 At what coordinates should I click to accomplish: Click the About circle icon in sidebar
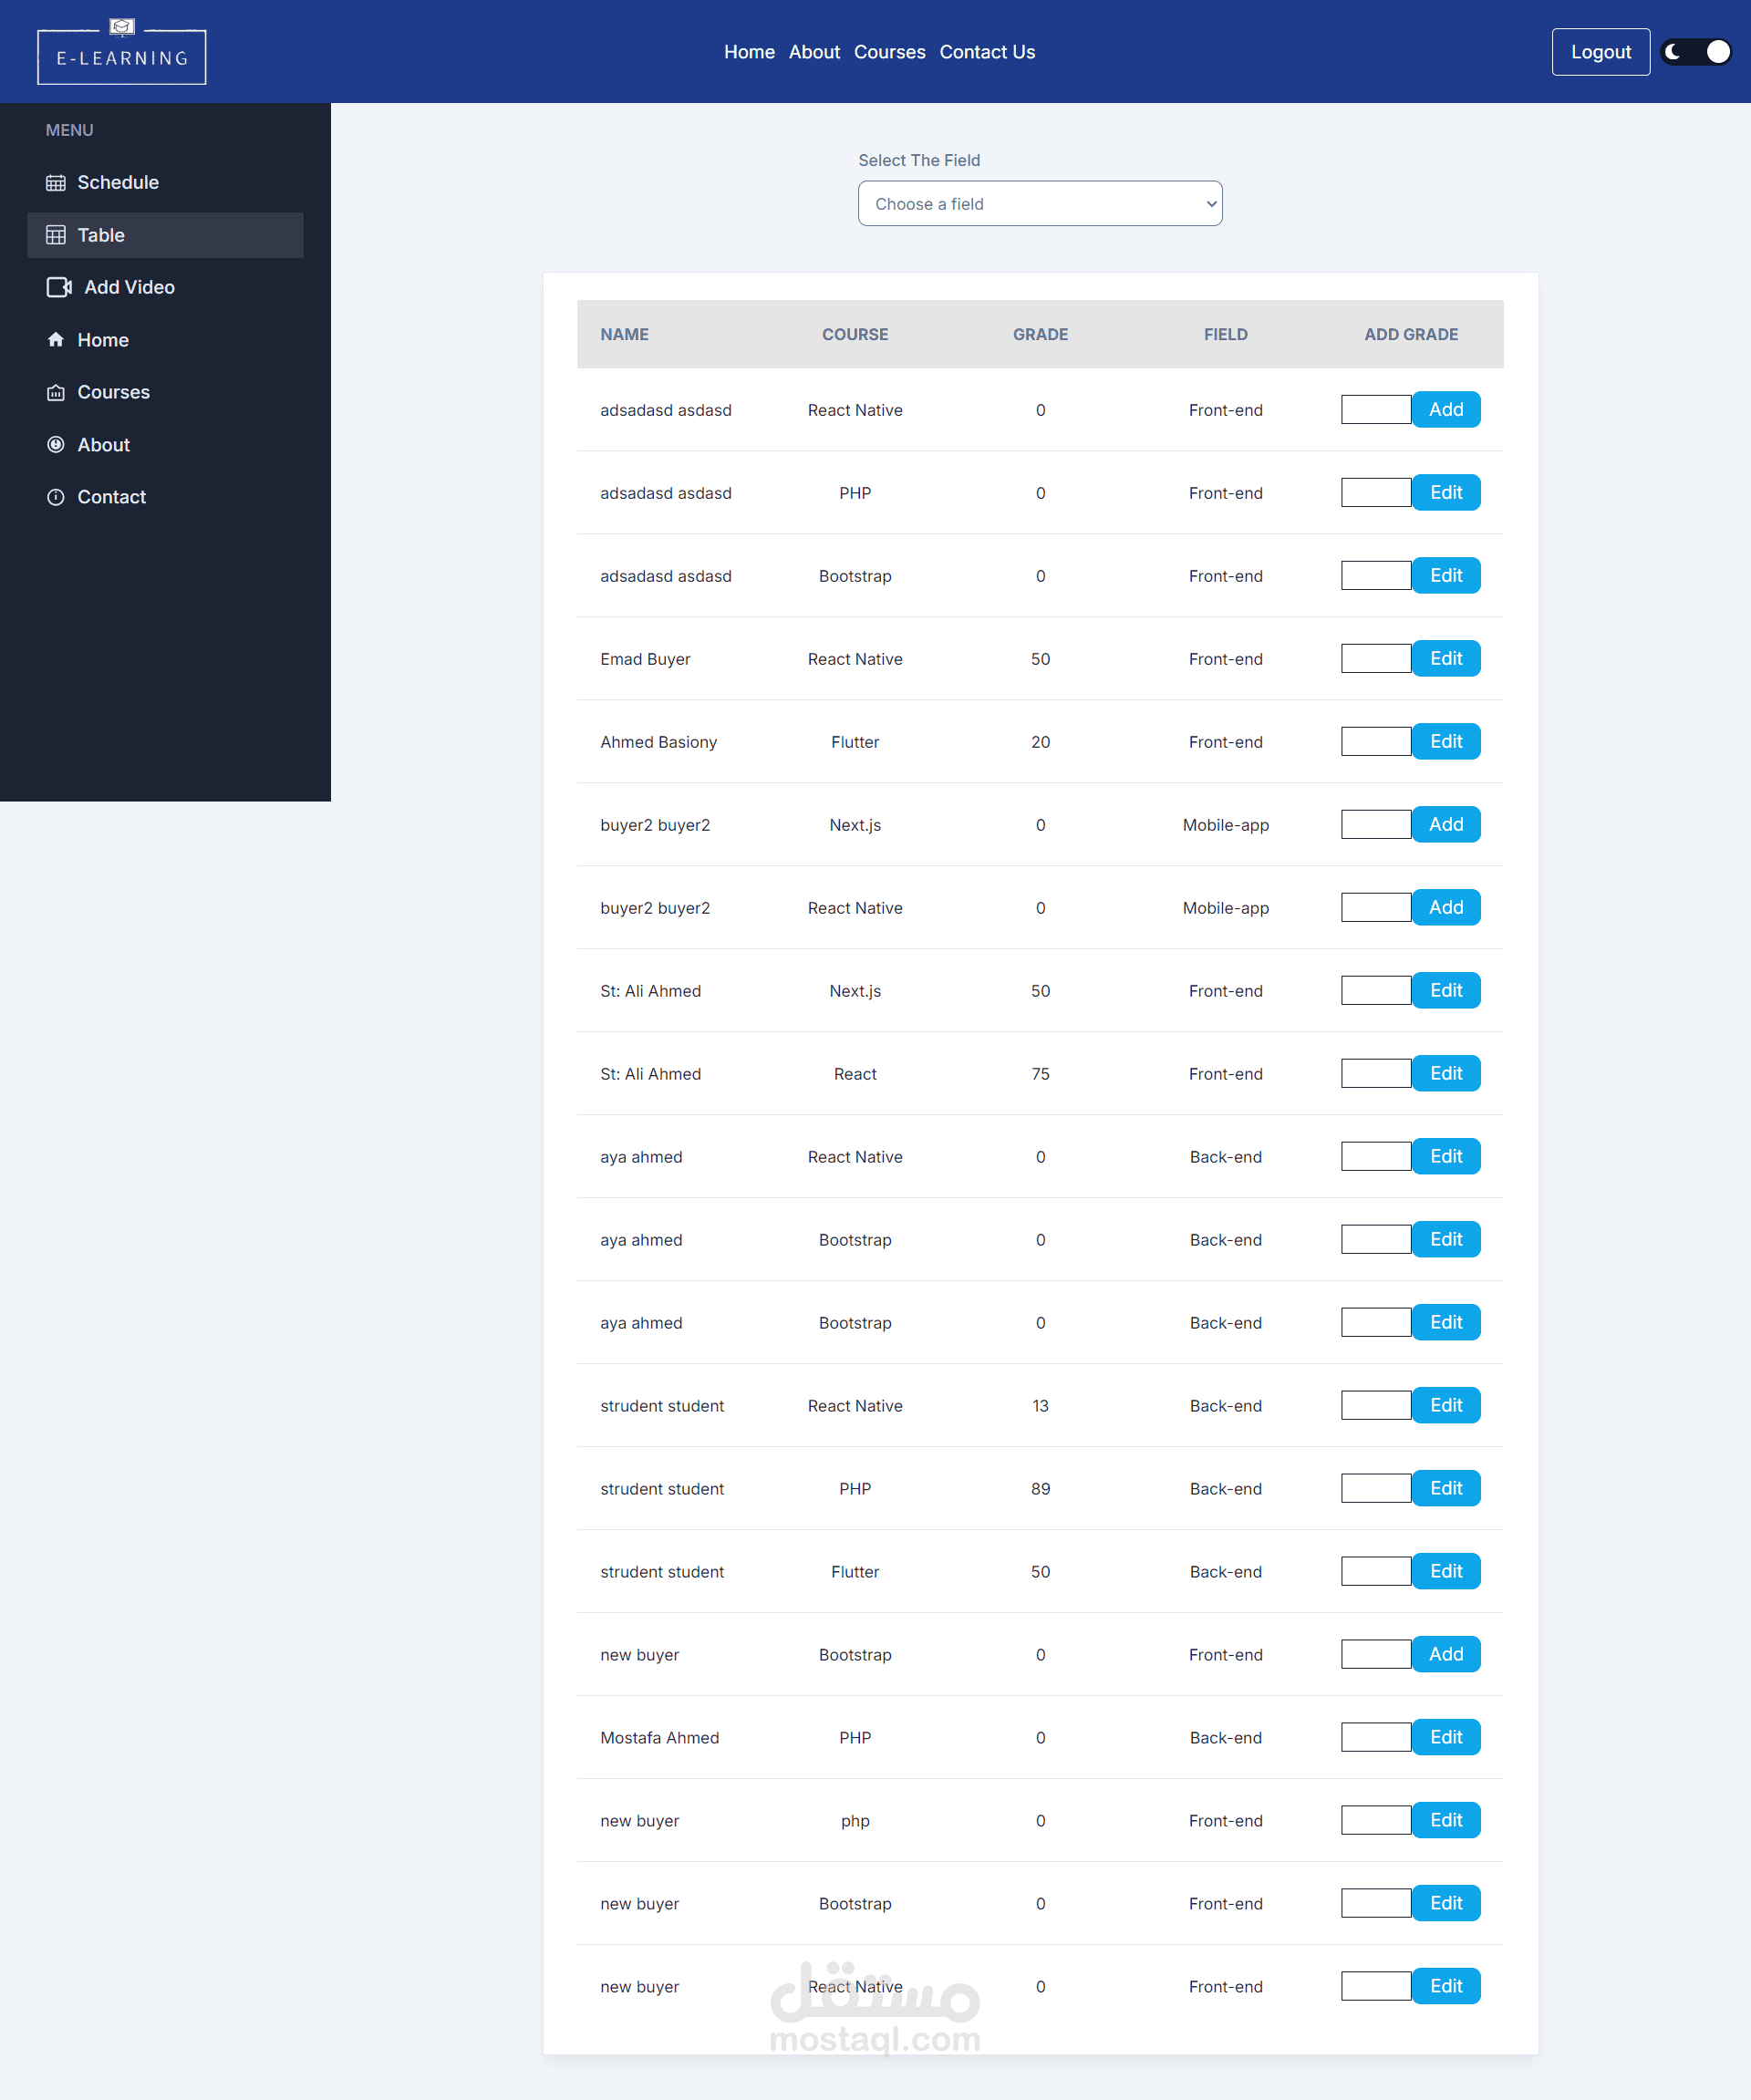pos(56,445)
